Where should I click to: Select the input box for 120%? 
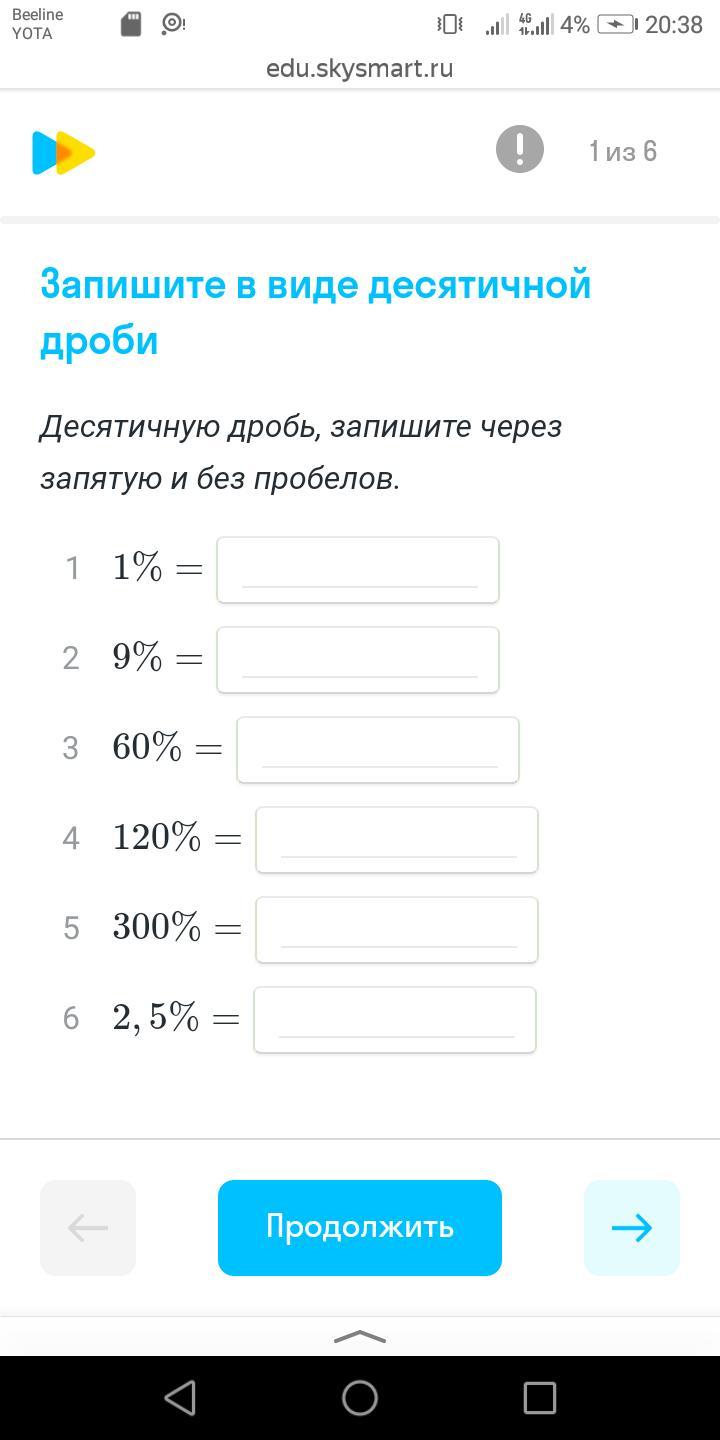397,840
